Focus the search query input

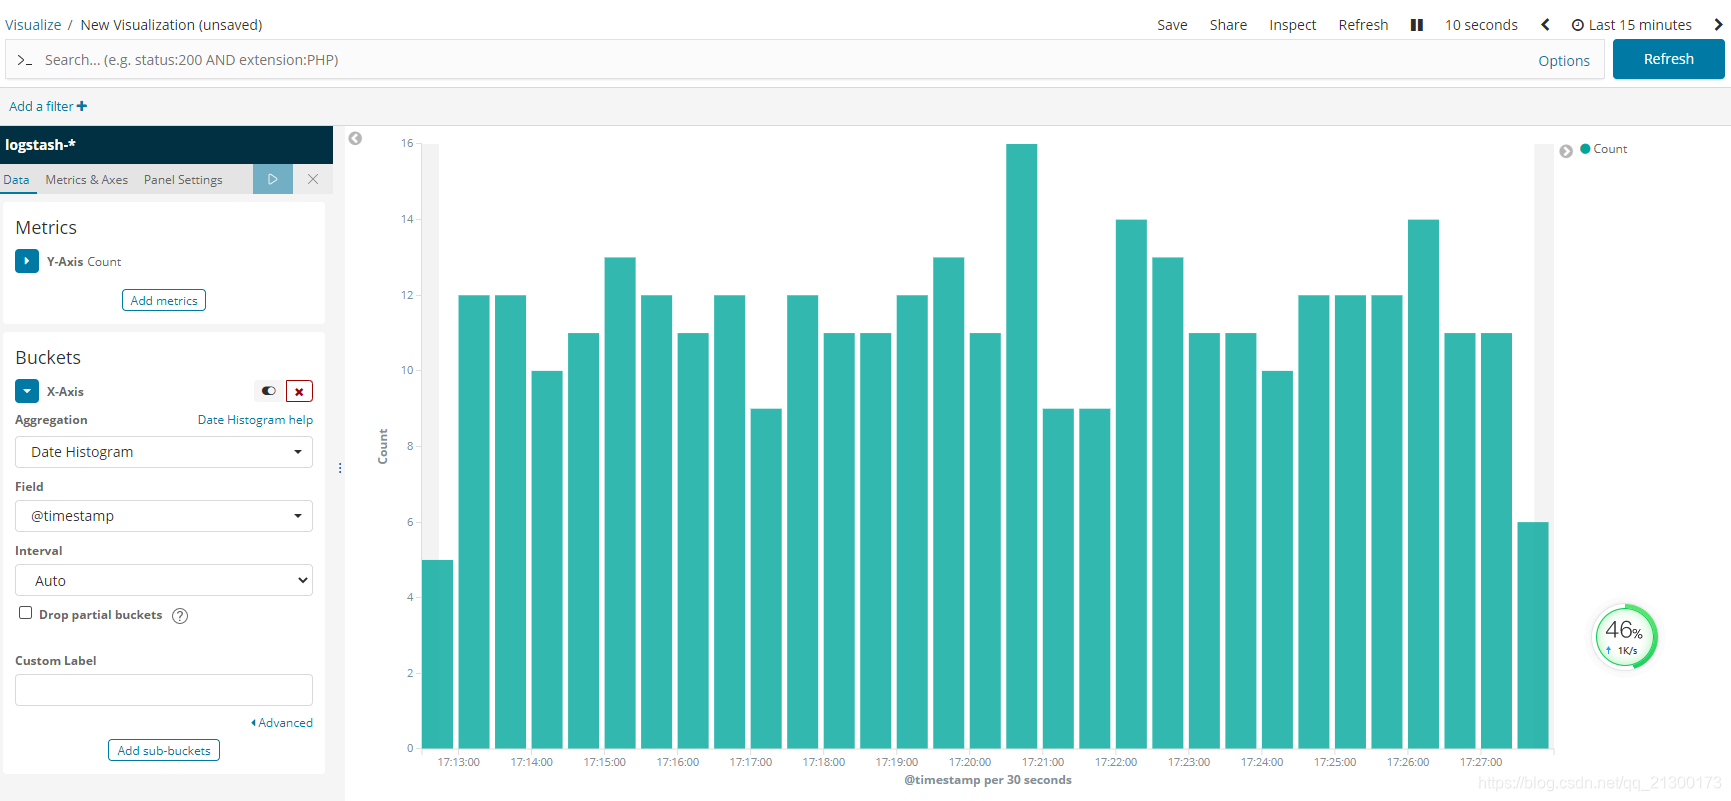click(x=780, y=60)
